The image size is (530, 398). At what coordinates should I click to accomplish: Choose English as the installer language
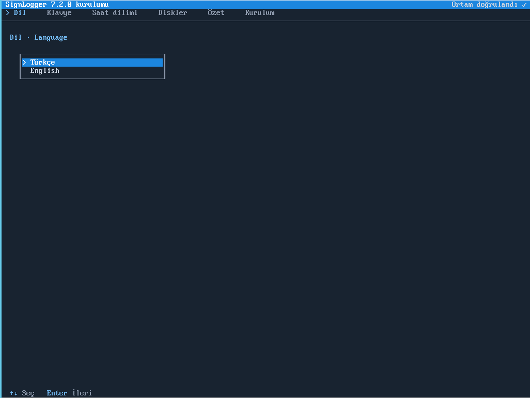click(92, 71)
